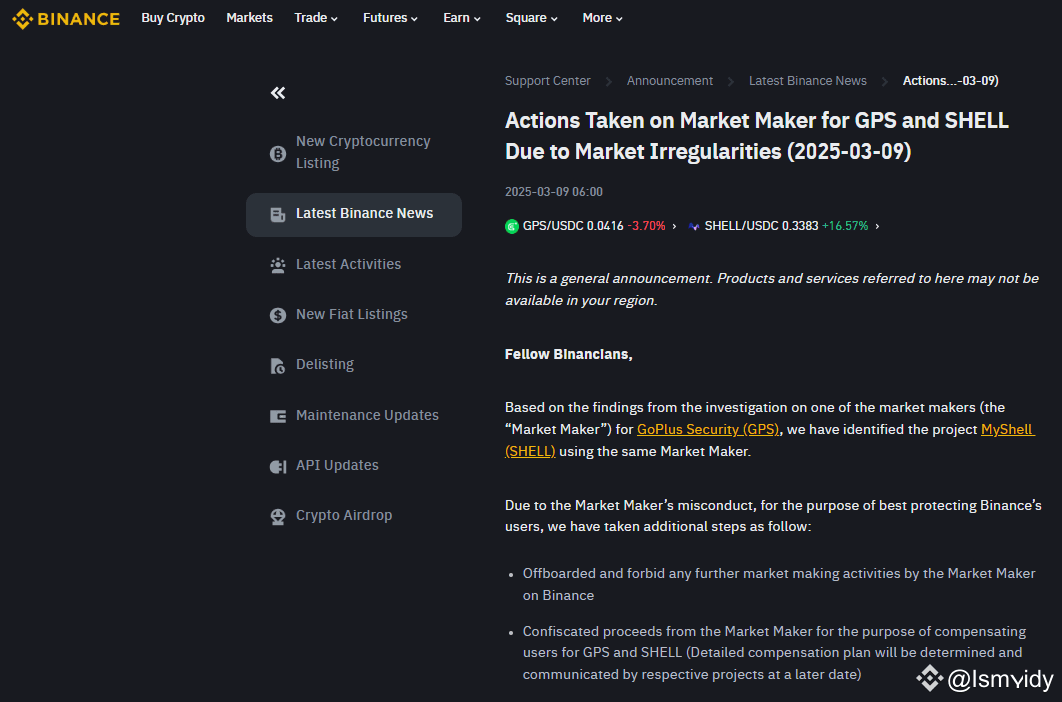This screenshot has width=1062, height=702.
Task: Open Crypto Airdrop via its icon
Action: (277, 516)
